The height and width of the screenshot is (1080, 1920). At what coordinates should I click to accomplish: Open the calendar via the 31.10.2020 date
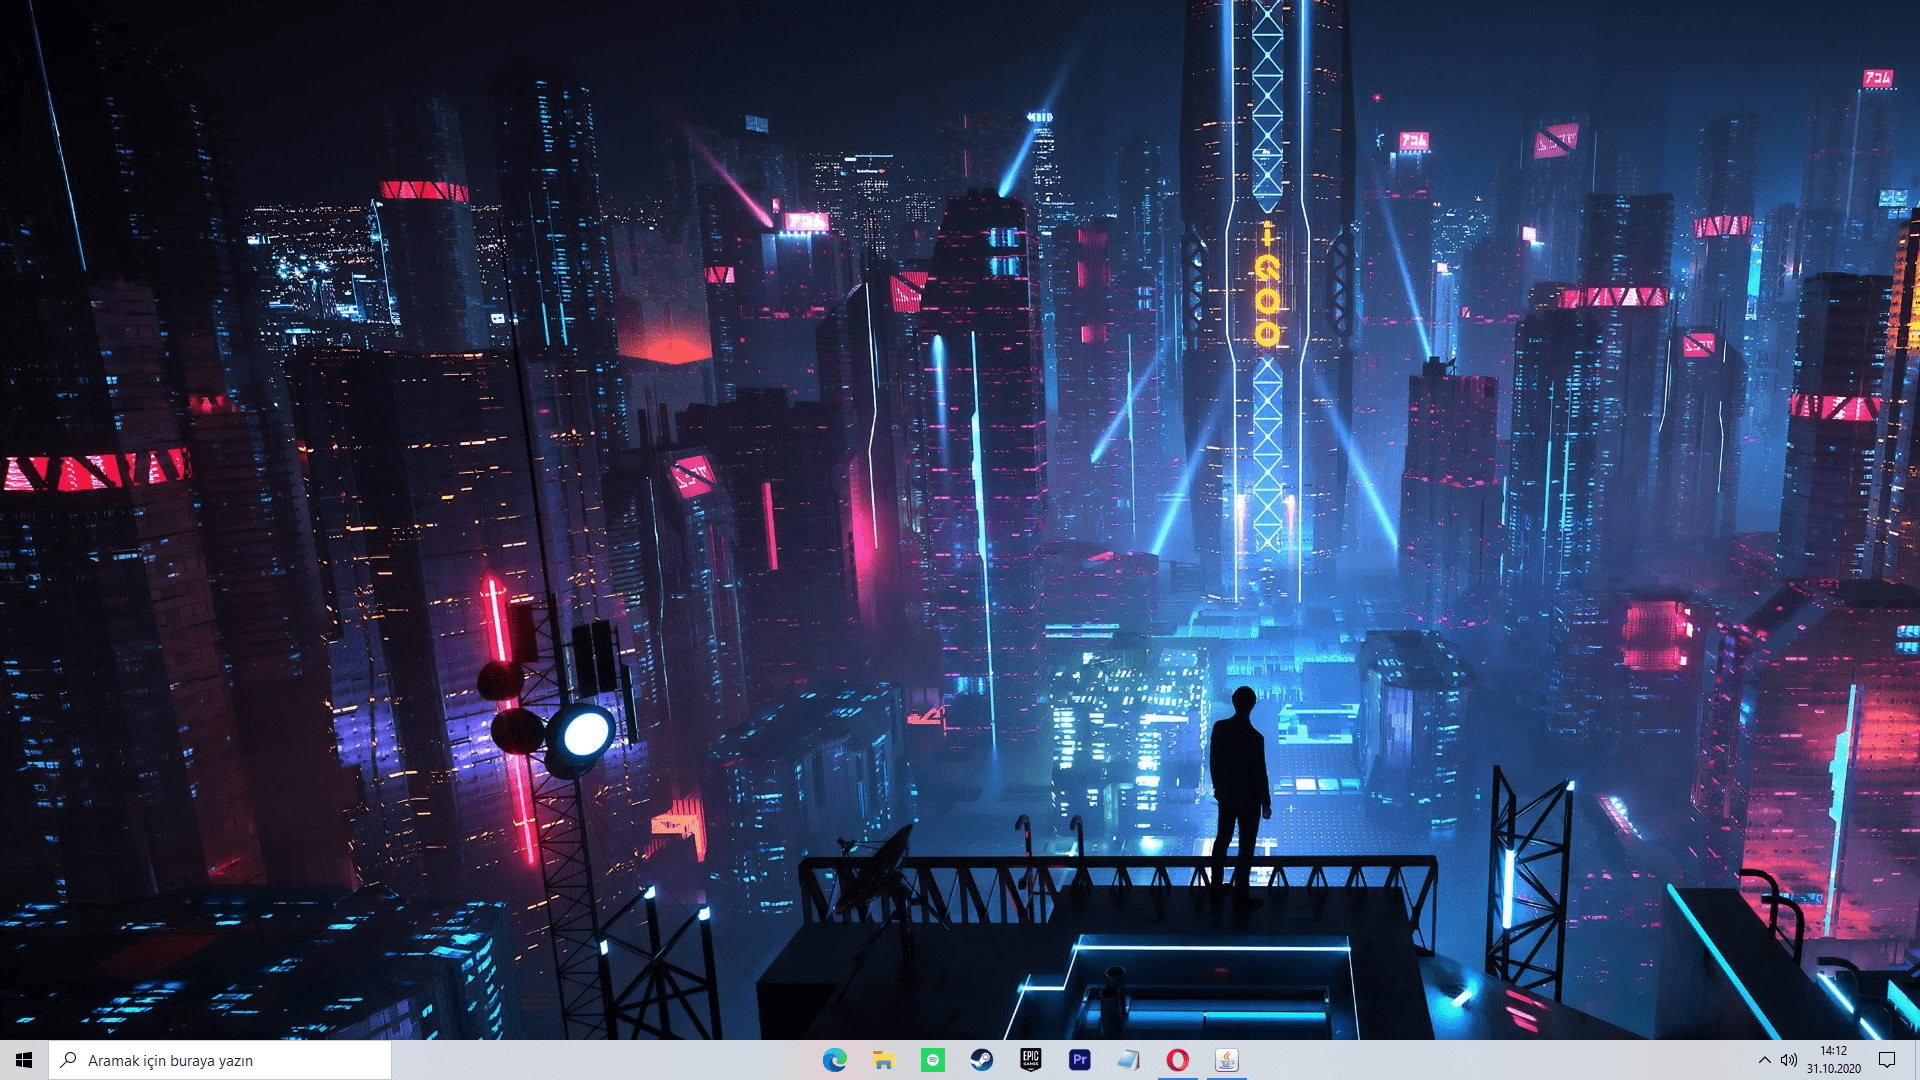(x=1833, y=1069)
